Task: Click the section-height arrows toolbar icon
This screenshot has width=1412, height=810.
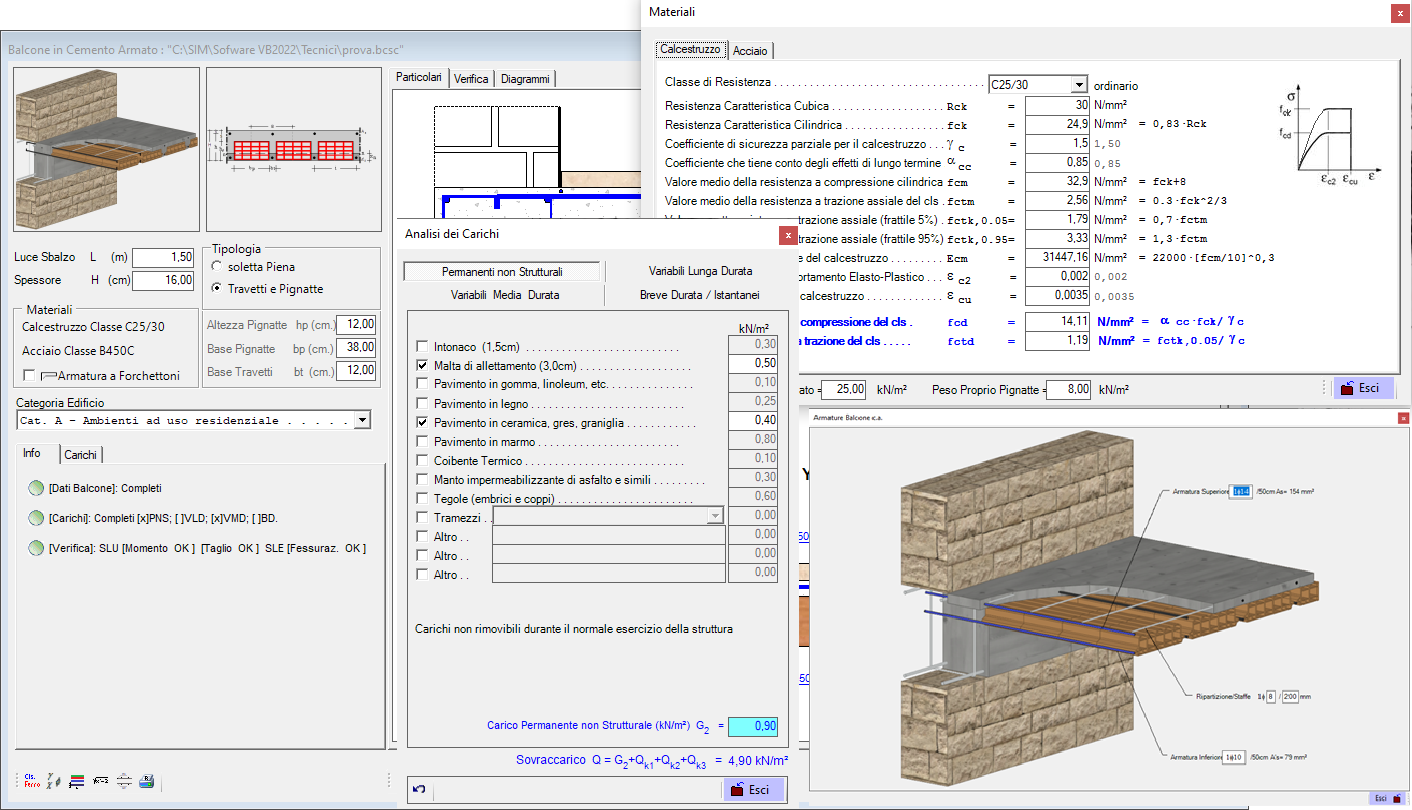Action: [x=125, y=781]
